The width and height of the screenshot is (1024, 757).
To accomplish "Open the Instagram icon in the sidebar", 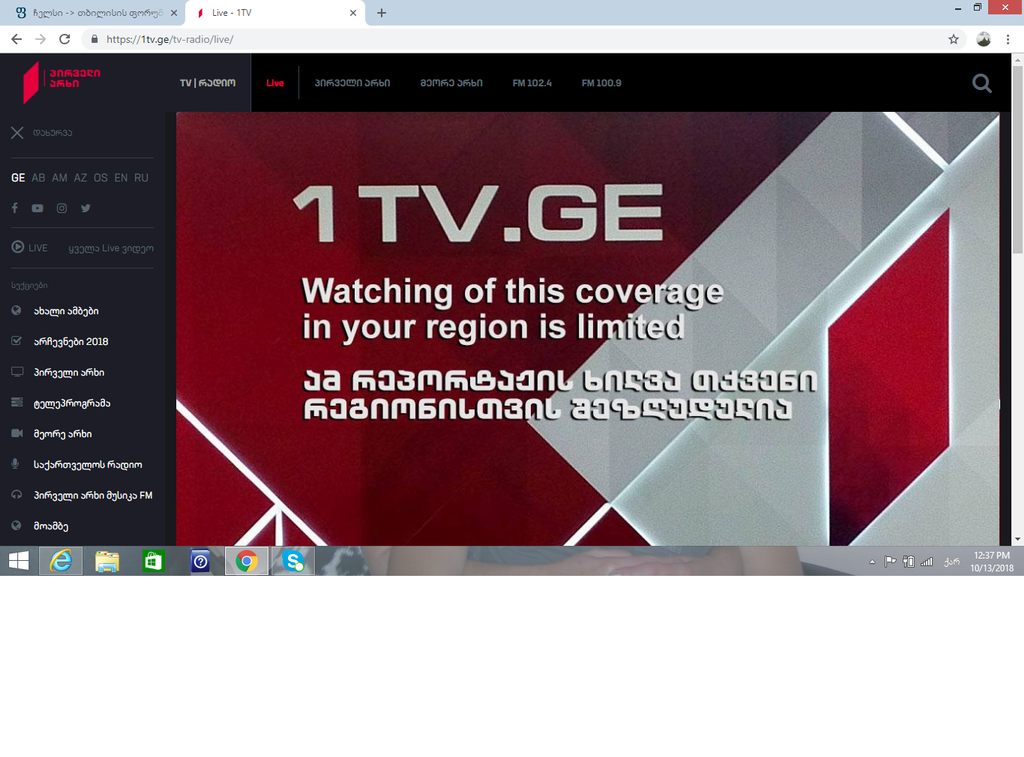I will tap(61, 208).
